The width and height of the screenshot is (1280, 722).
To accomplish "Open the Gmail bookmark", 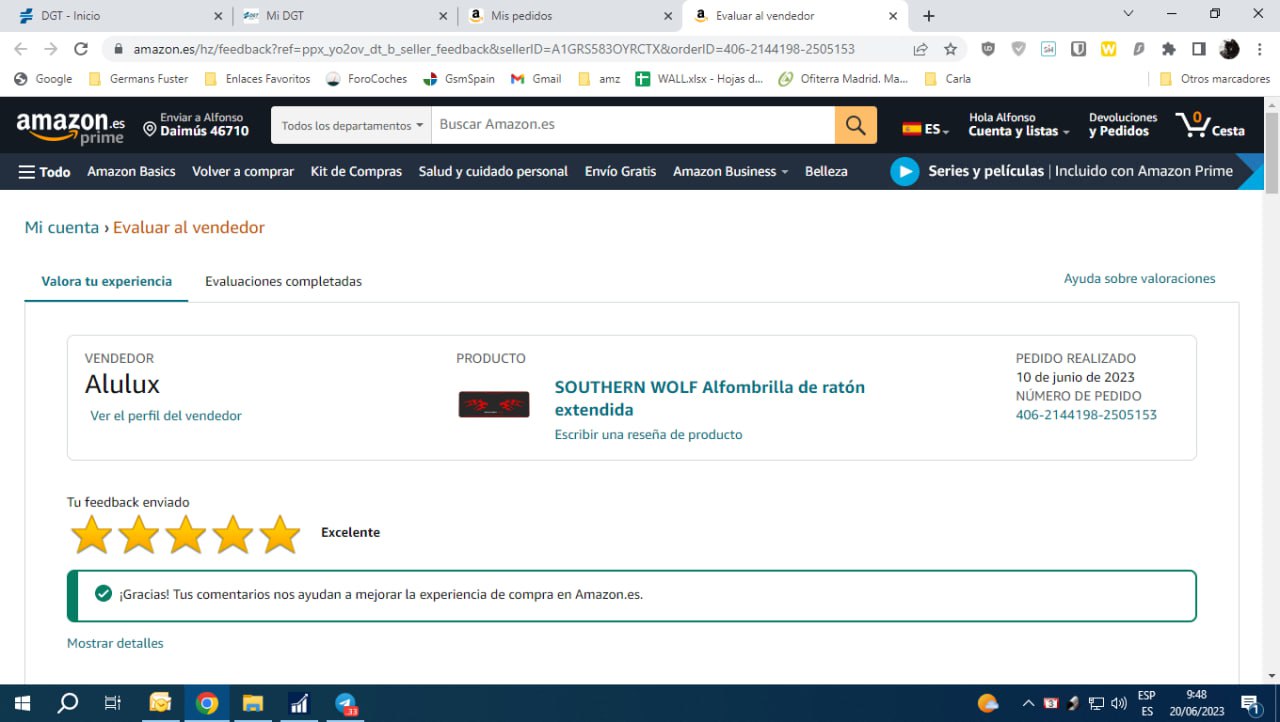I will [x=536, y=79].
